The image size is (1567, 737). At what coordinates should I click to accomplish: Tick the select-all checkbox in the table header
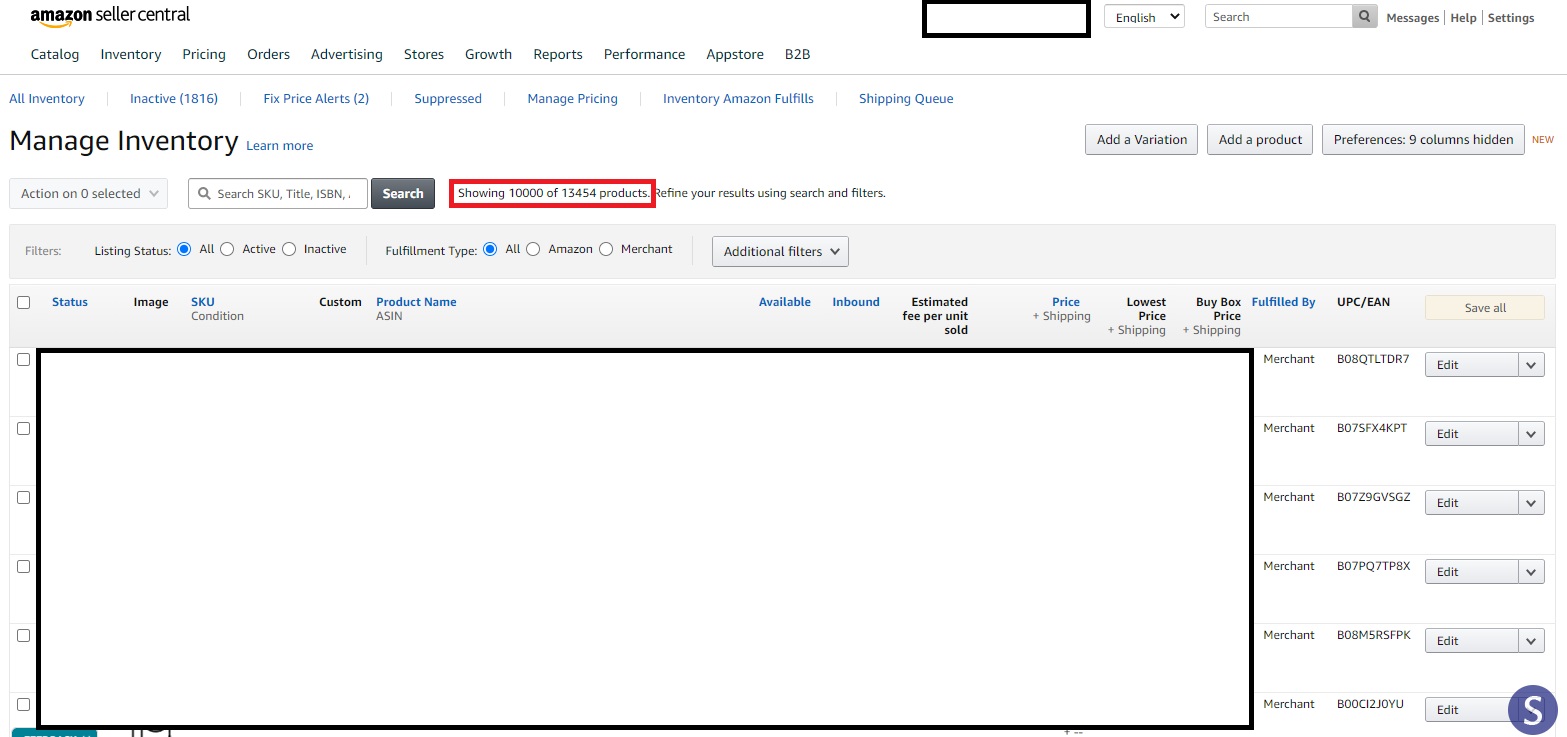pyautogui.click(x=24, y=303)
